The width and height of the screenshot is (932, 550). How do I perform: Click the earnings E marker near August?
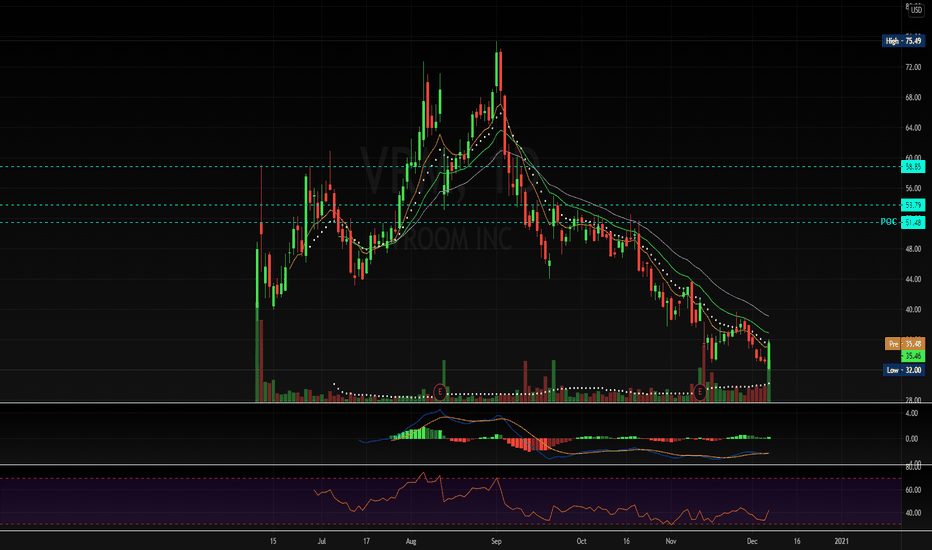[x=440, y=392]
